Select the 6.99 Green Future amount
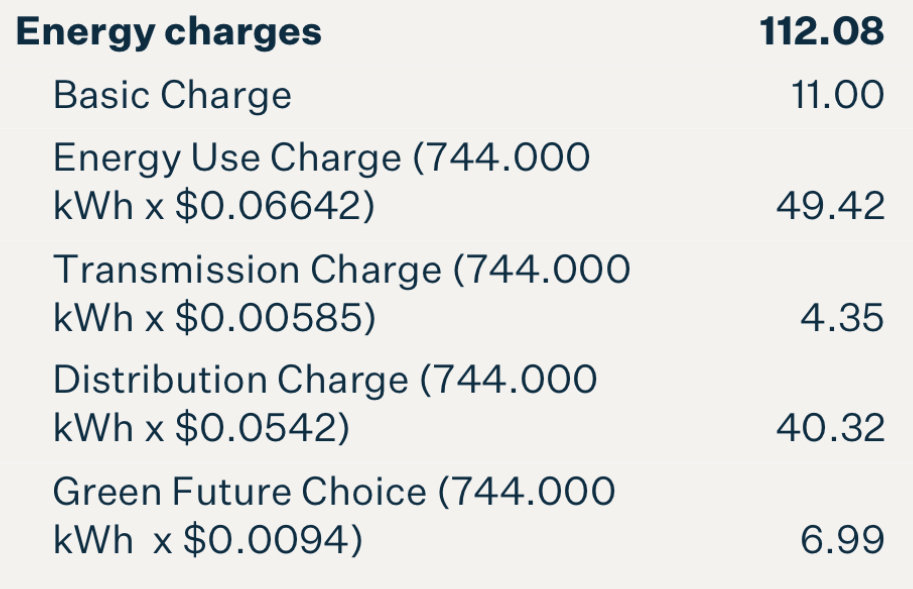Image resolution: width=913 pixels, height=589 pixels. coord(843,540)
